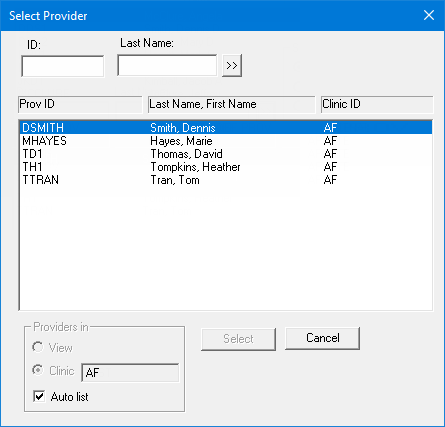Click the >> search button
This screenshot has height=427, width=445.
point(232,66)
